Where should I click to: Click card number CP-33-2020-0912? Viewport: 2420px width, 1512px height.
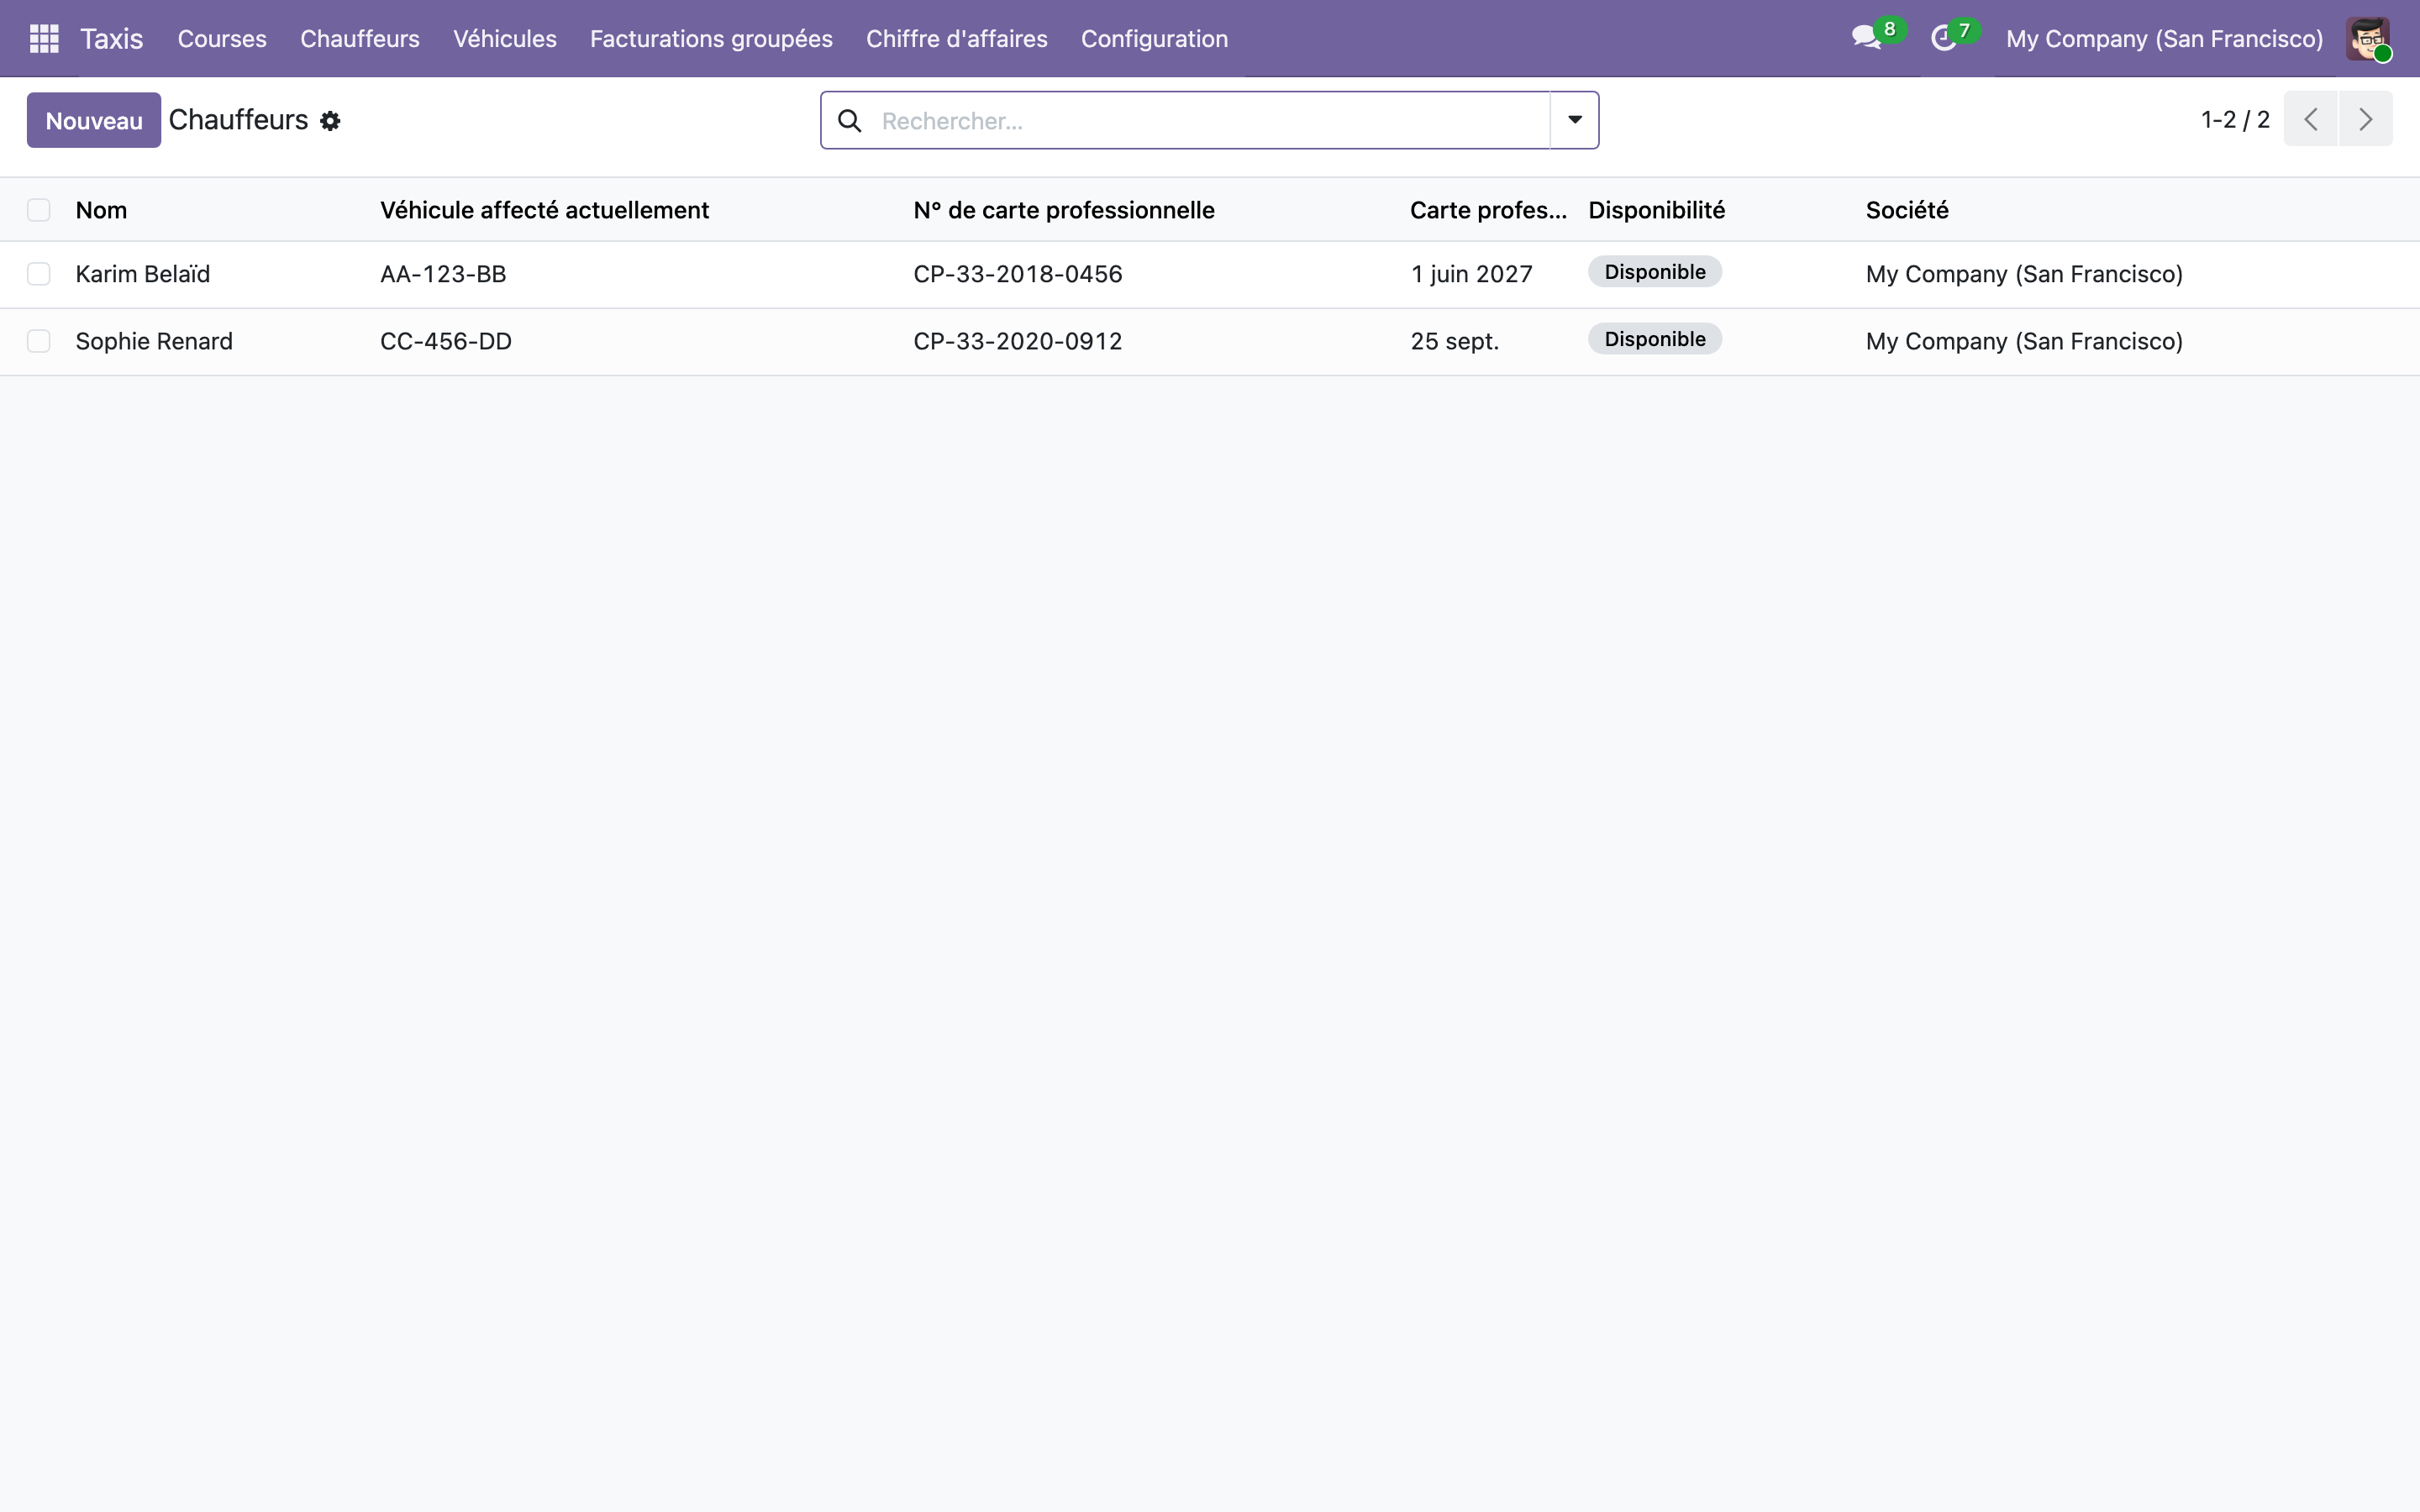click(x=1018, y=341)
